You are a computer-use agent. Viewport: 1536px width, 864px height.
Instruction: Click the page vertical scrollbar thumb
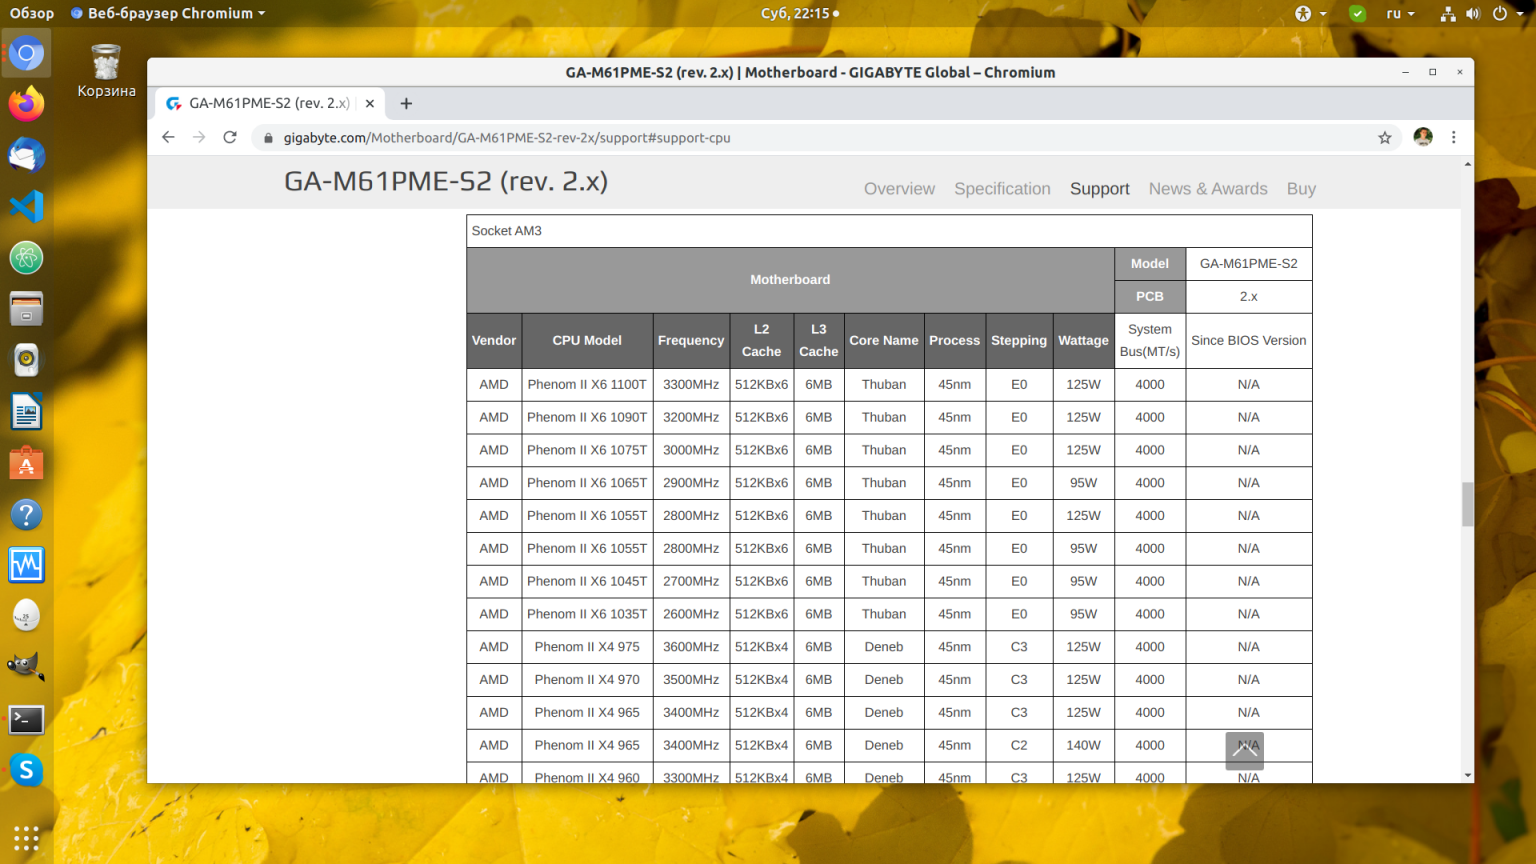[1467, 504]
